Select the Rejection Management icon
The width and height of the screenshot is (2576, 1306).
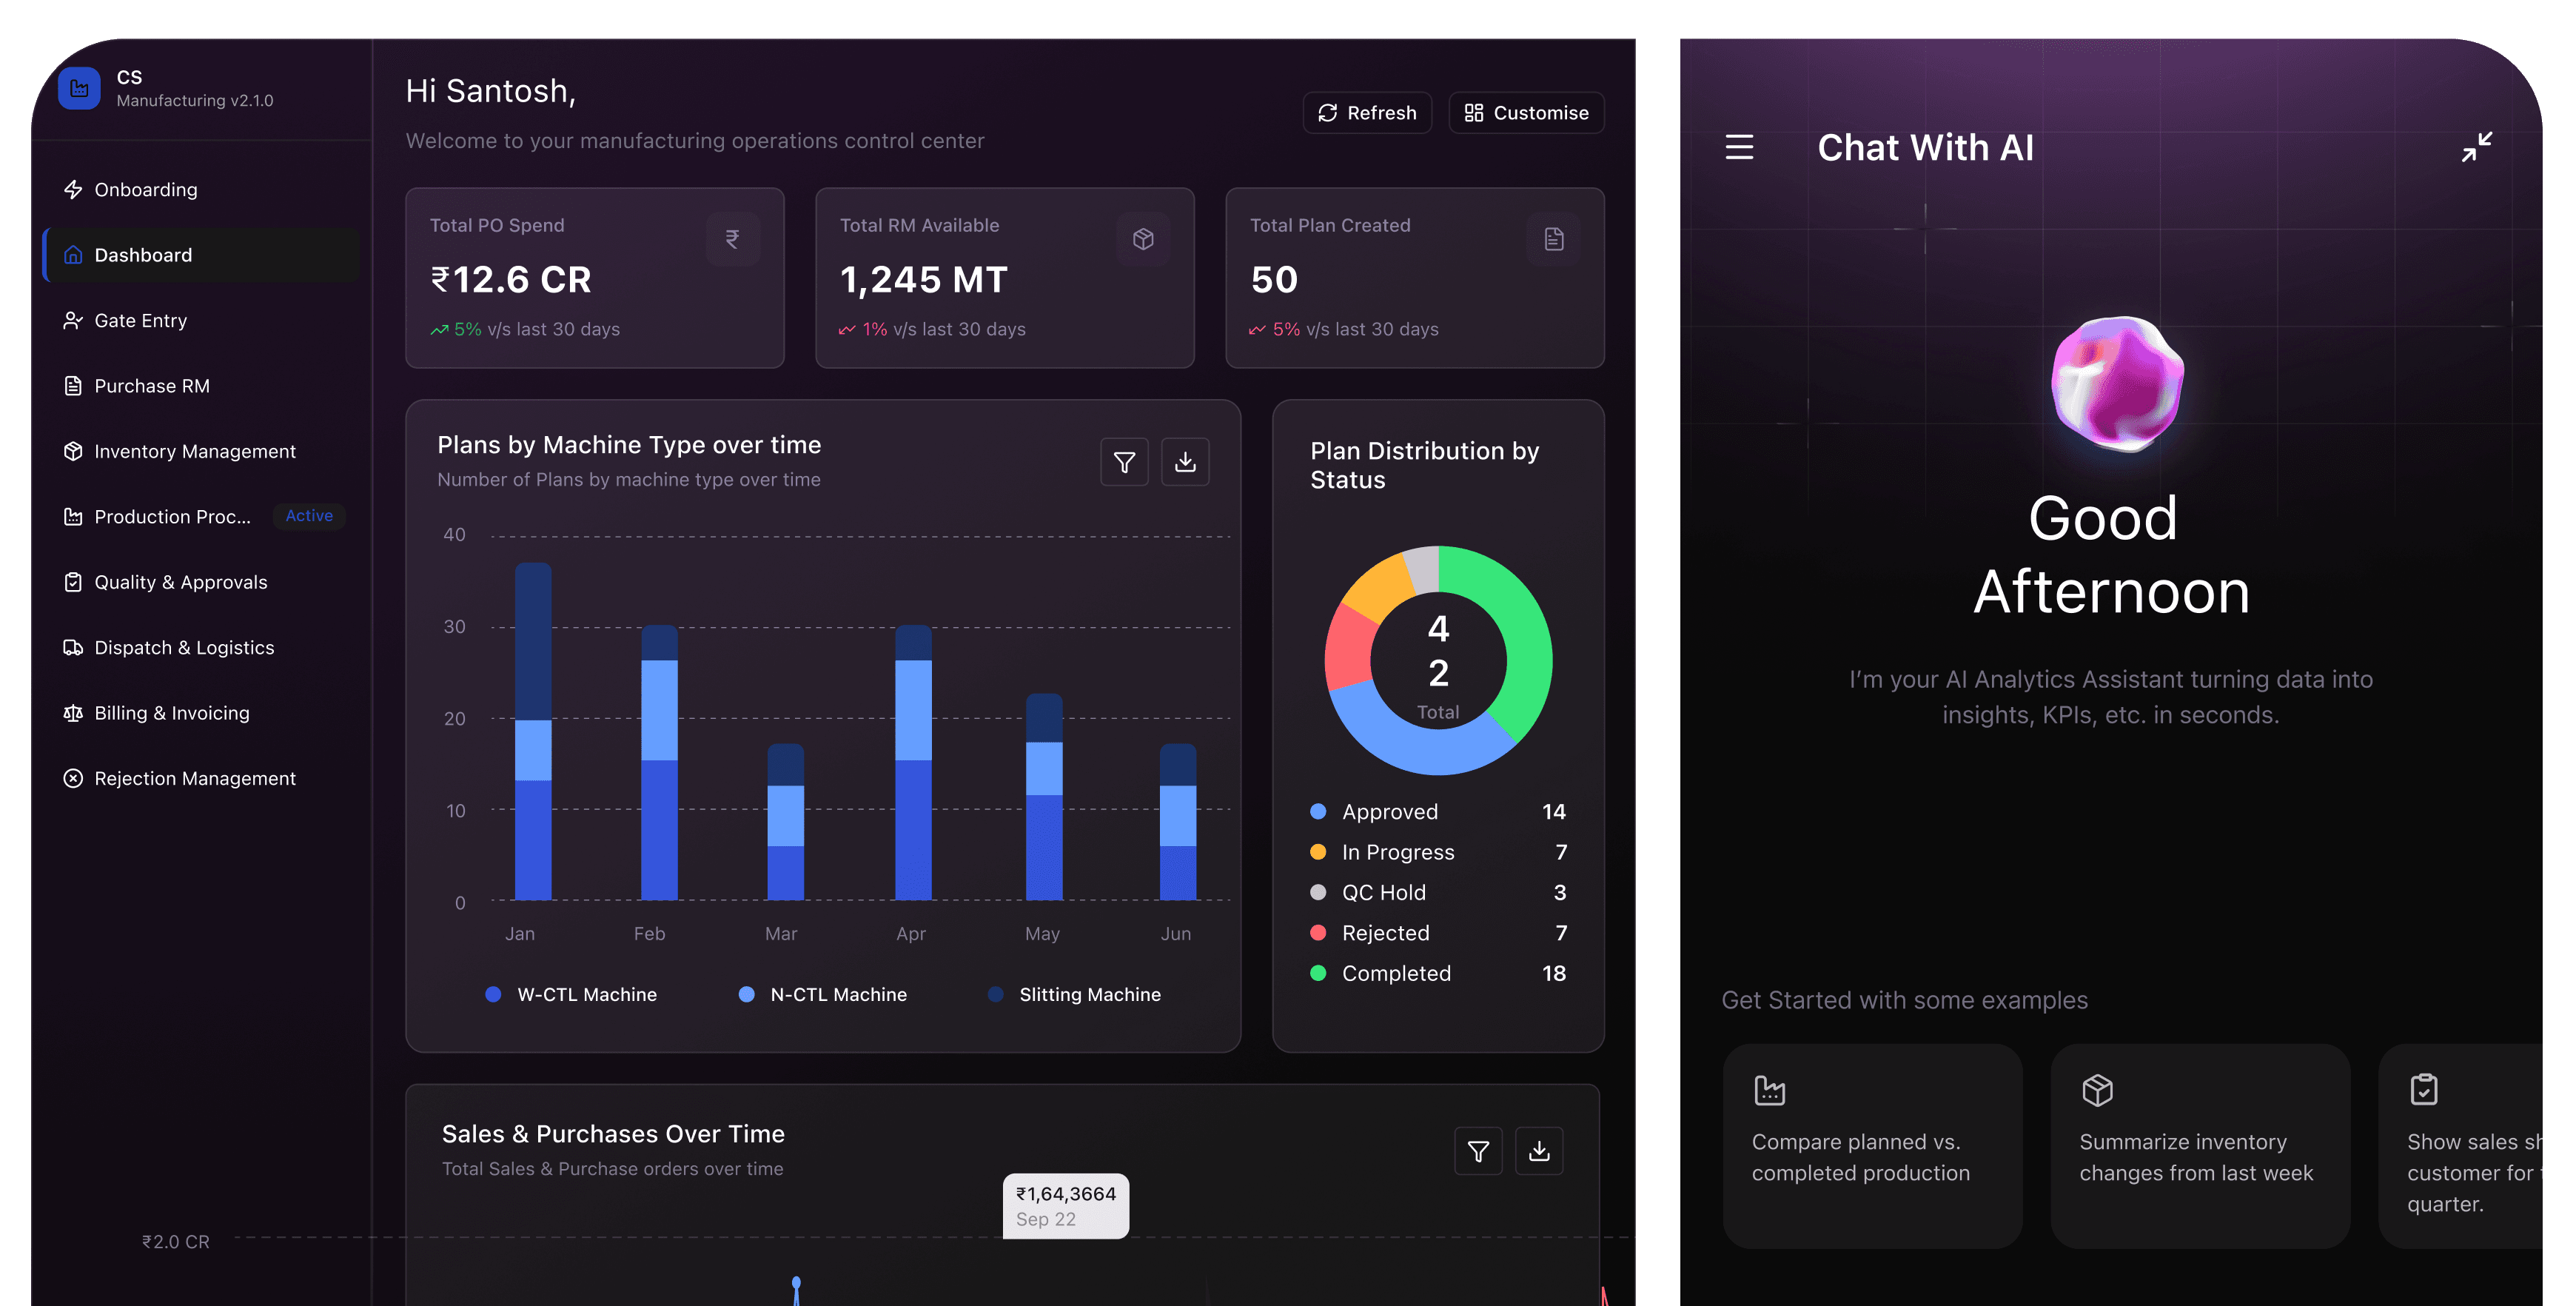(73, 778)
